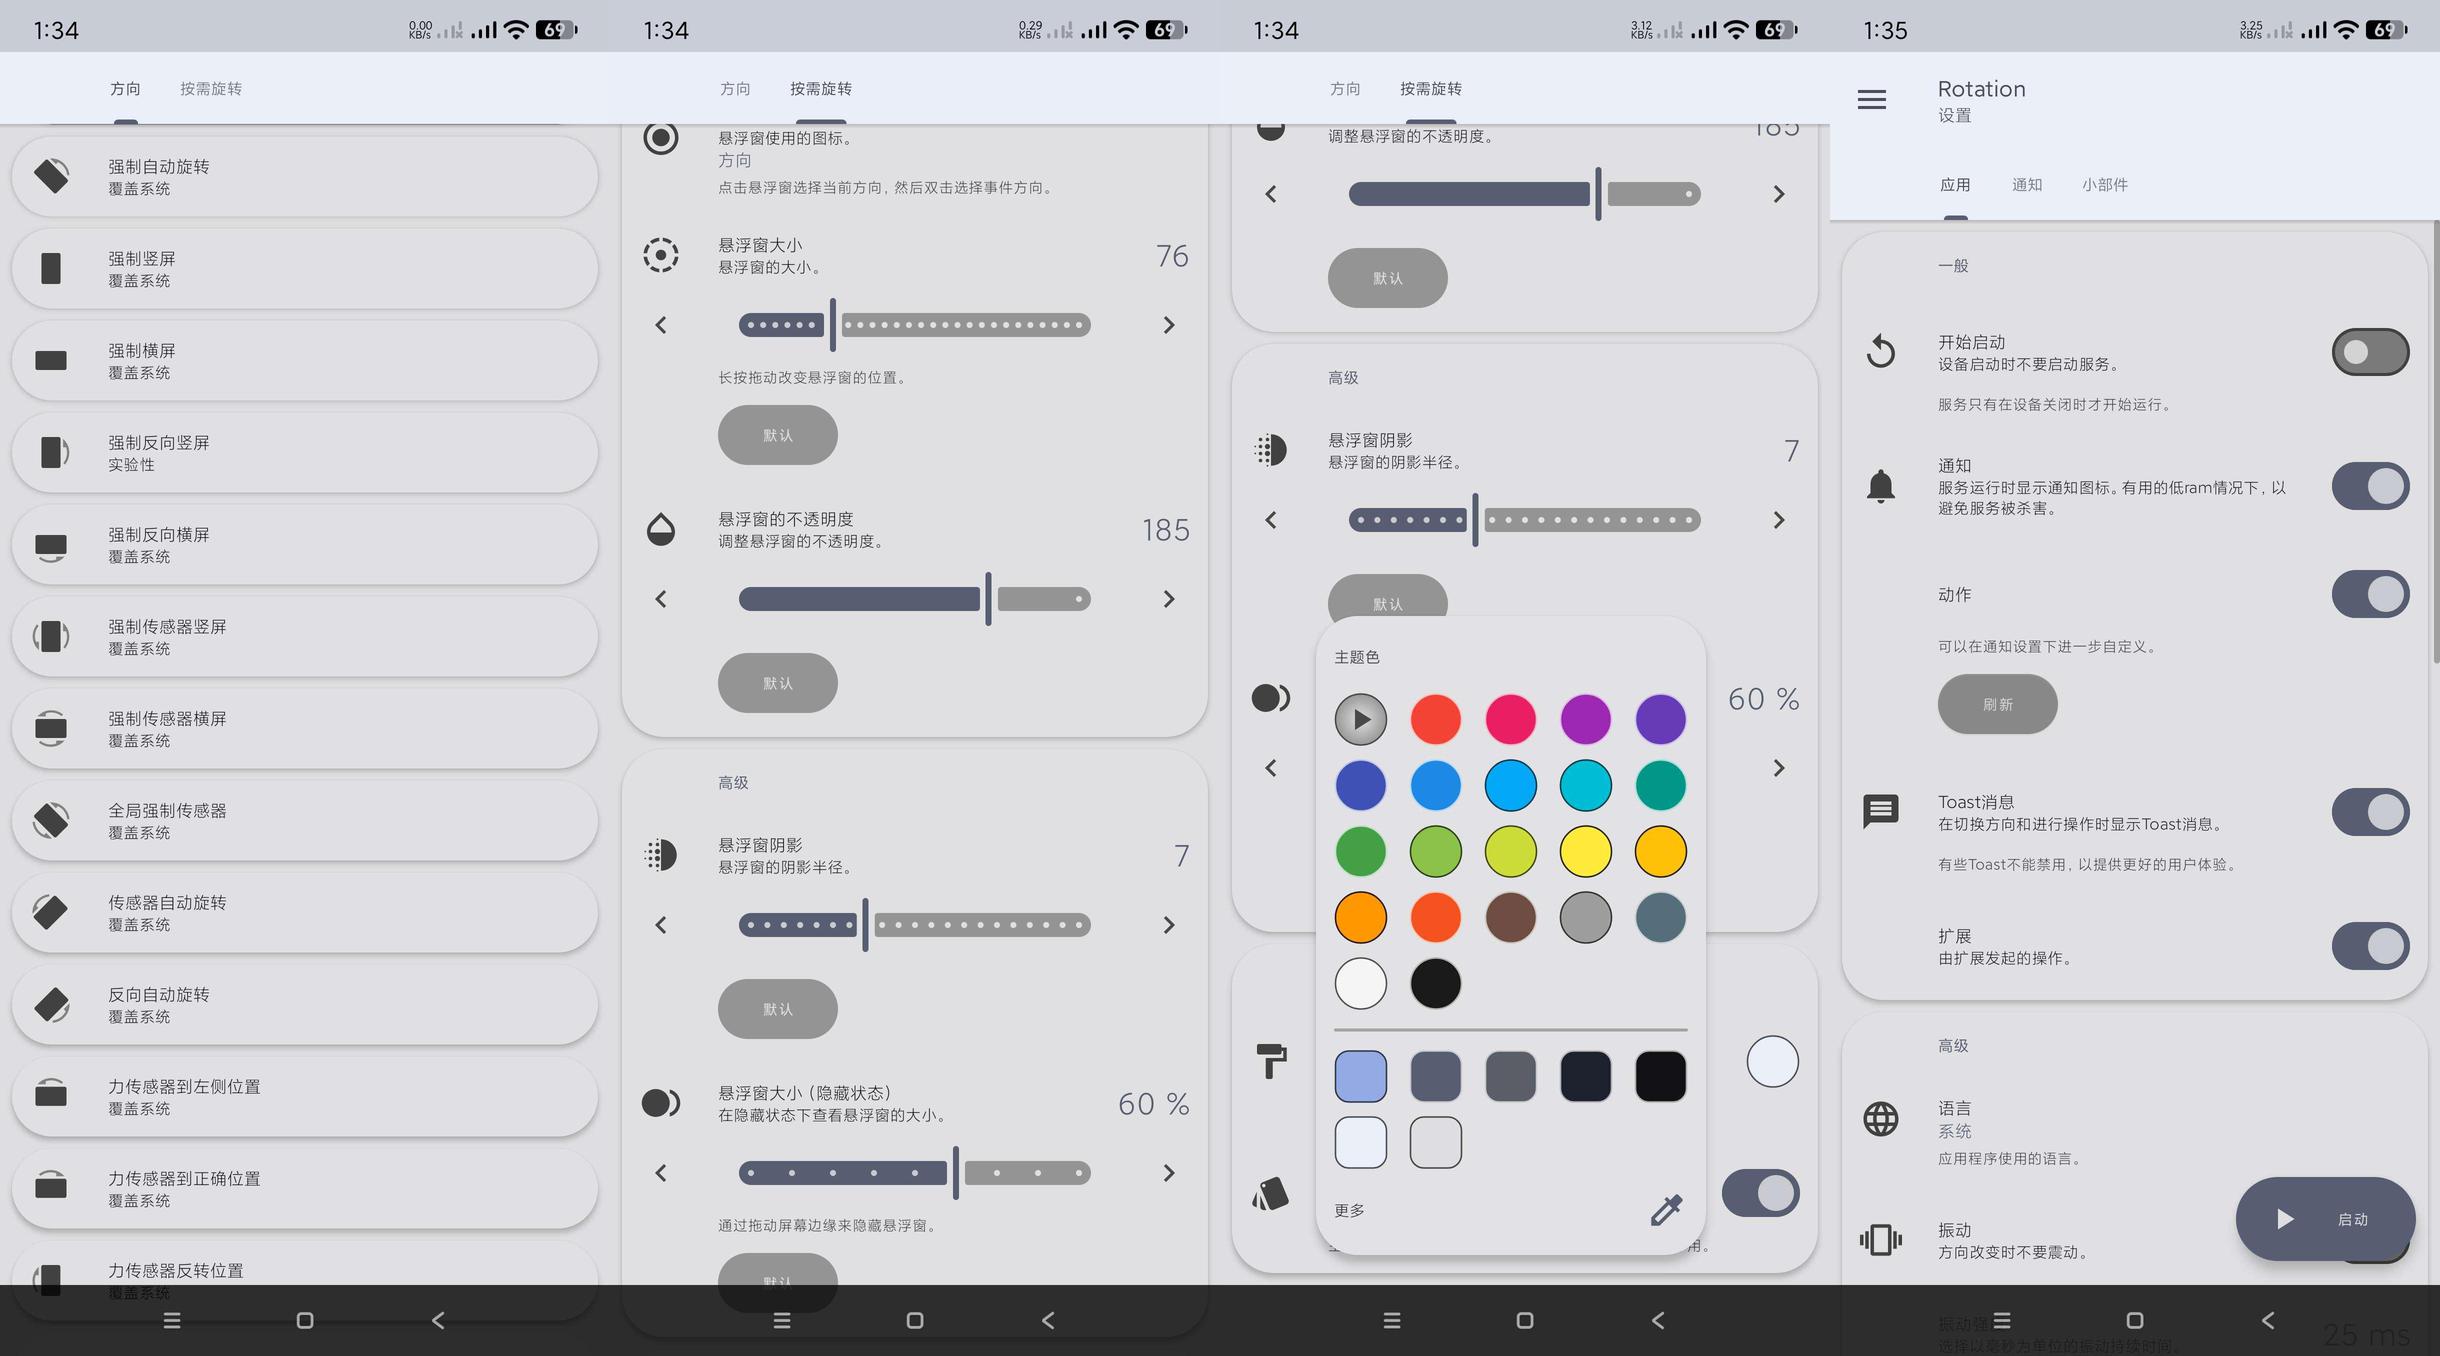Image resolution: width=2440 pixels, height=1356 pixels.
Task: Click the paint roller icon
Action: pyautogui.click(x=1271, y=1060)
